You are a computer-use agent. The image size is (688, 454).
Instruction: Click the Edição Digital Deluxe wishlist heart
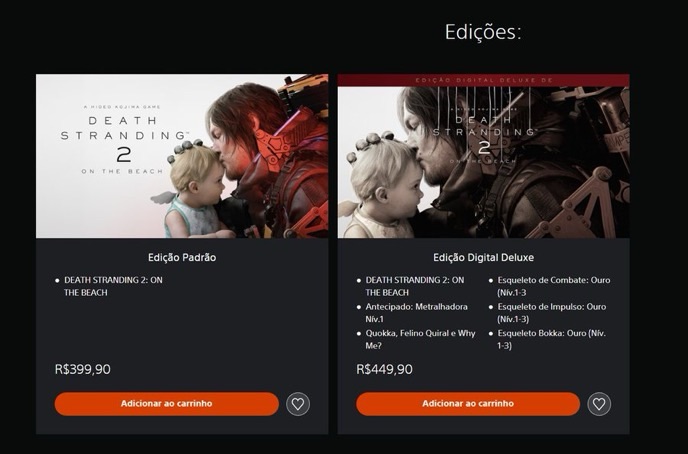tap(599, 404)
